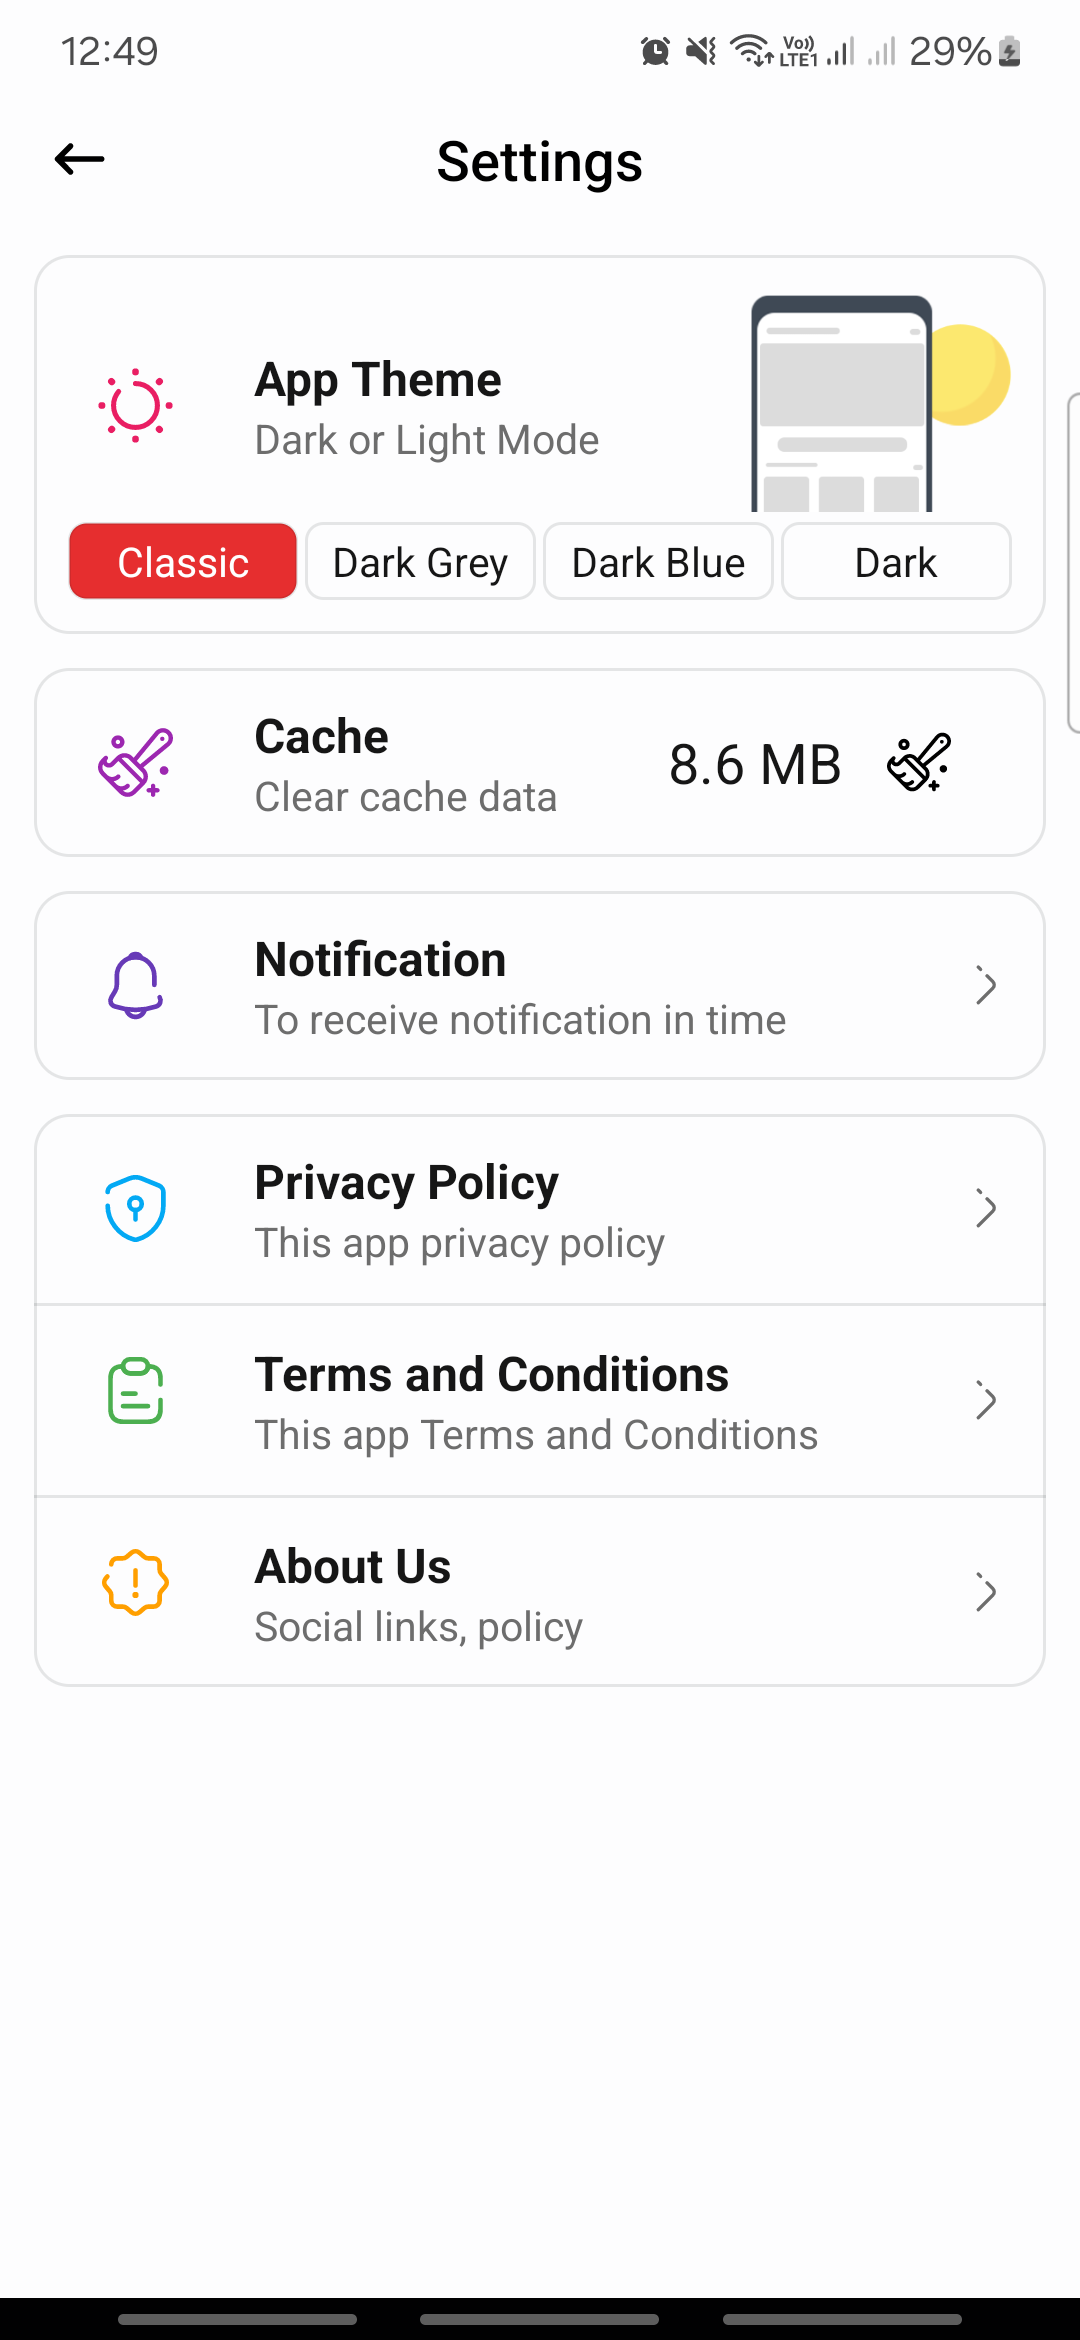Expand Terms and Conditions chevron
The width and height of the screenshot is (1080, 2340).
coord(986,1401)
